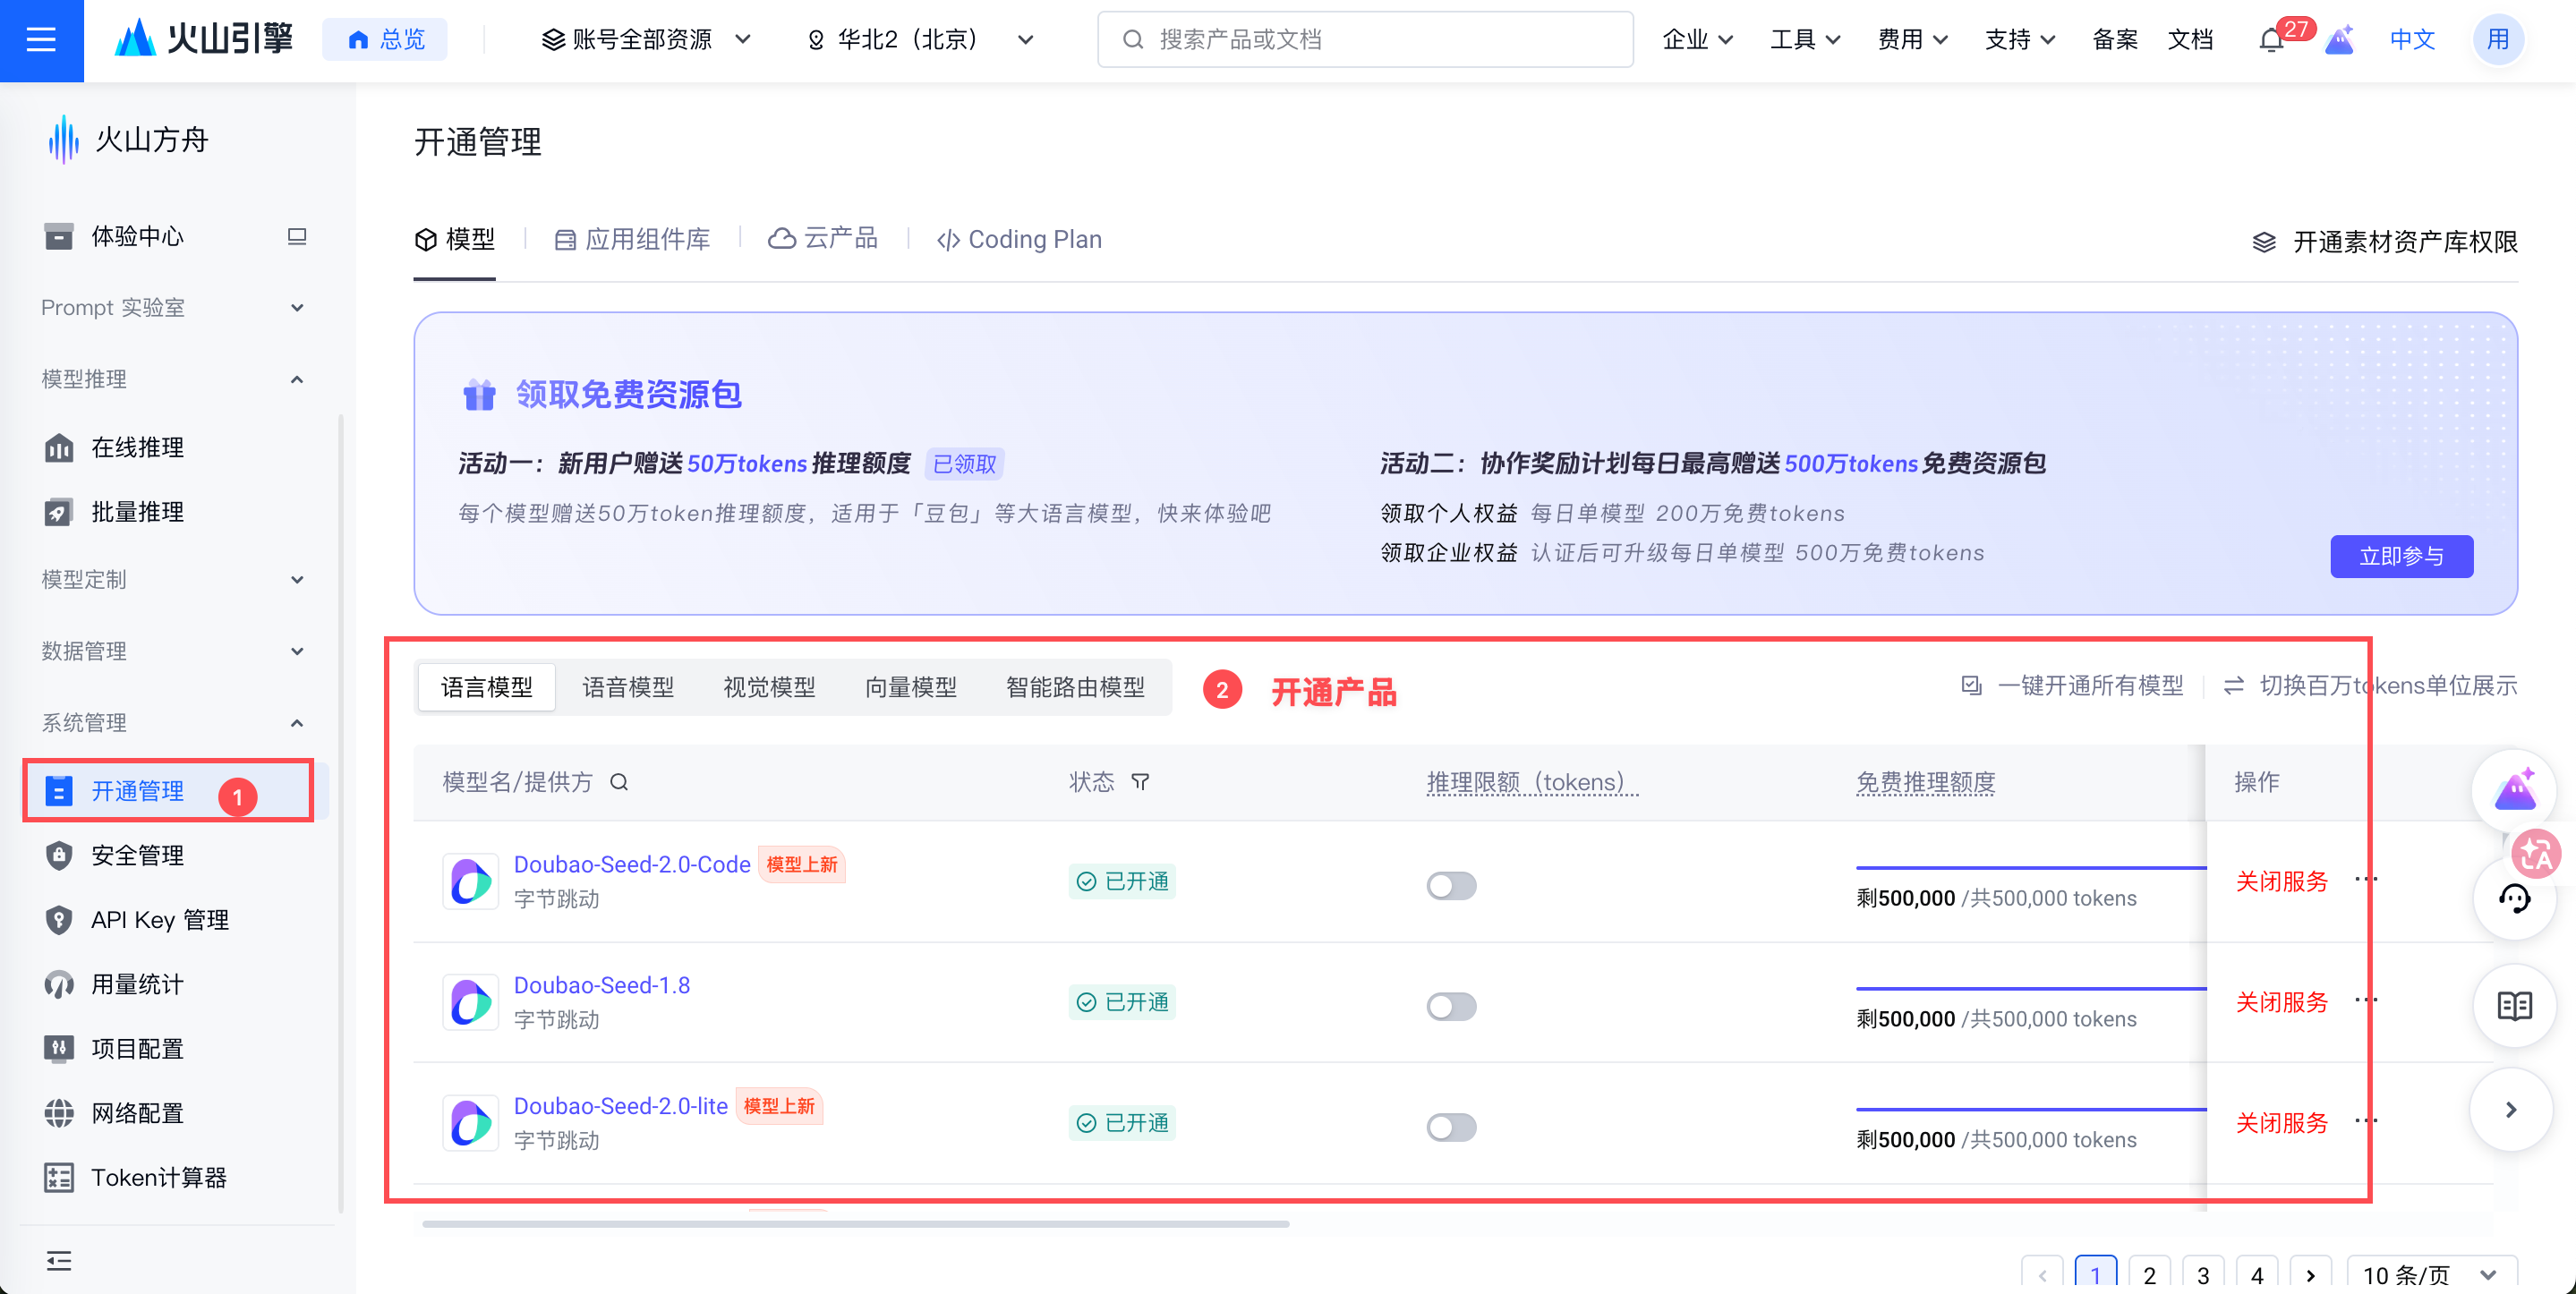Open the hamburger main menu
This screenshot has height=1294, width=2576.
(41, 40)
